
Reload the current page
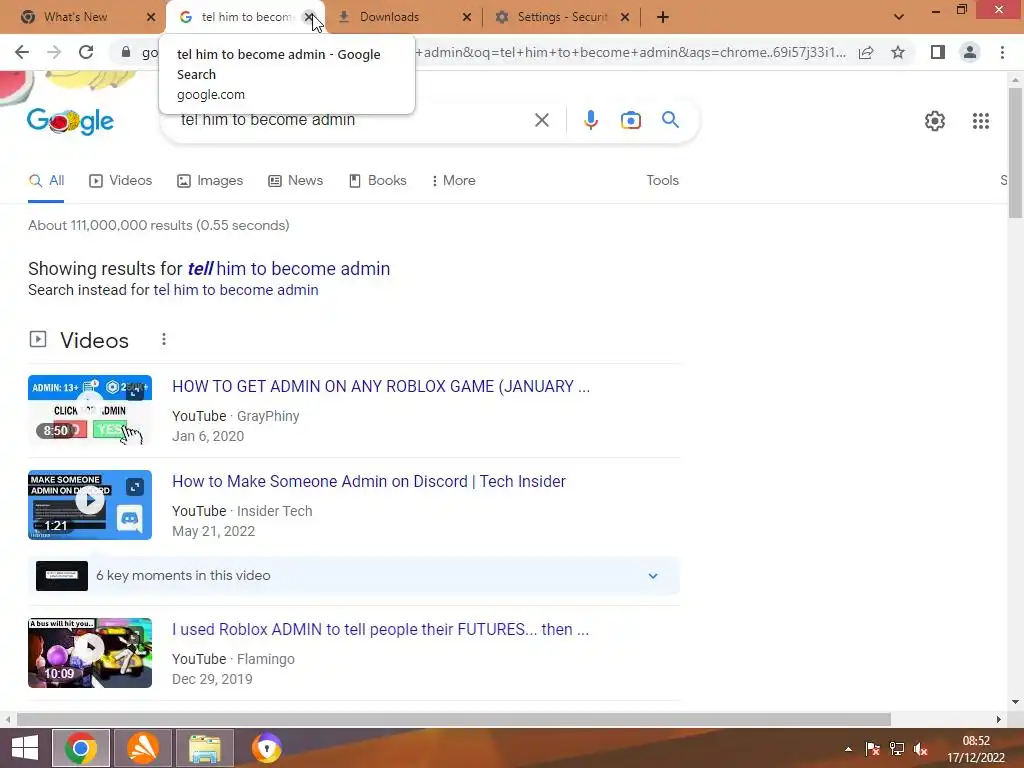click(x=86, y=52)
